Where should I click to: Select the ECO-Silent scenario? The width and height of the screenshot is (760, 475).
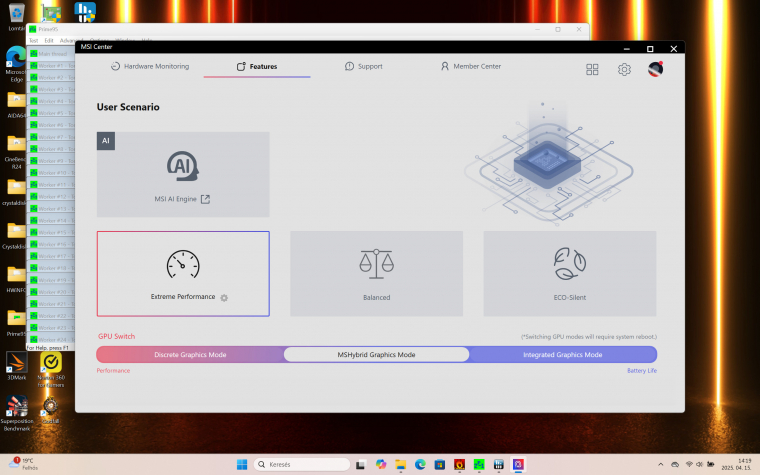tap(570, 274)
